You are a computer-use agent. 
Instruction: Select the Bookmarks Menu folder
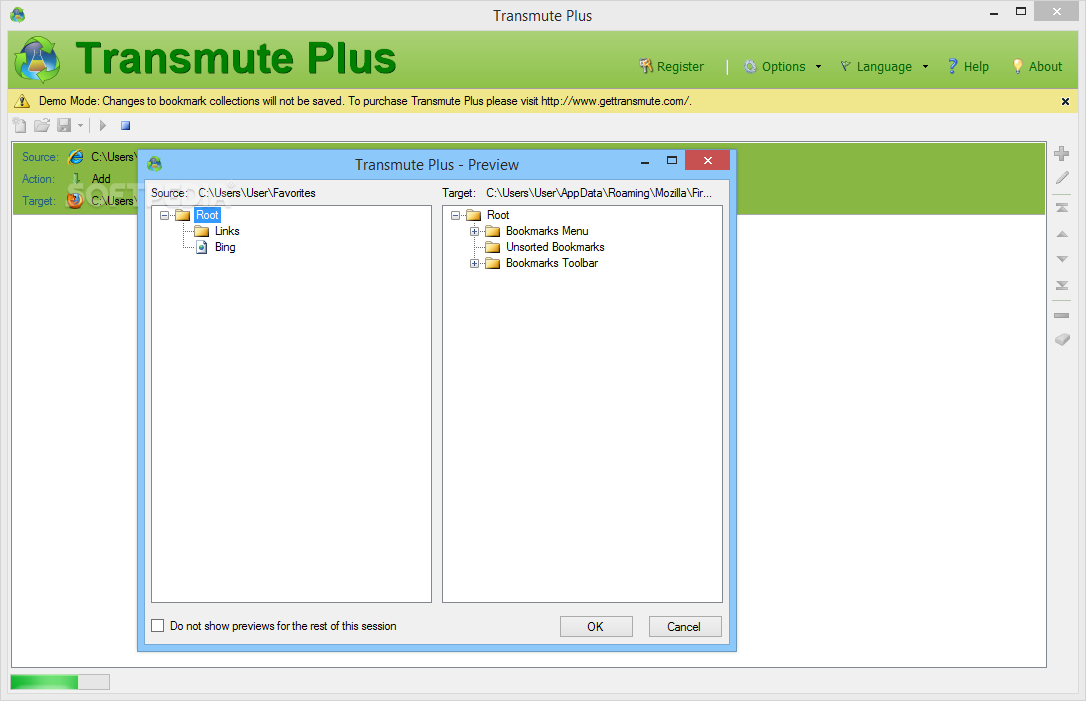tap(547, 231)
